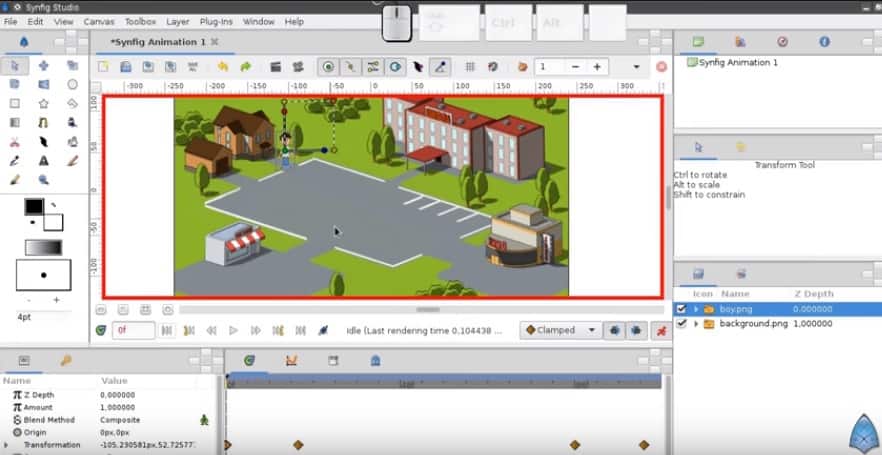Click the New document toolbar icon

point(104,66)
